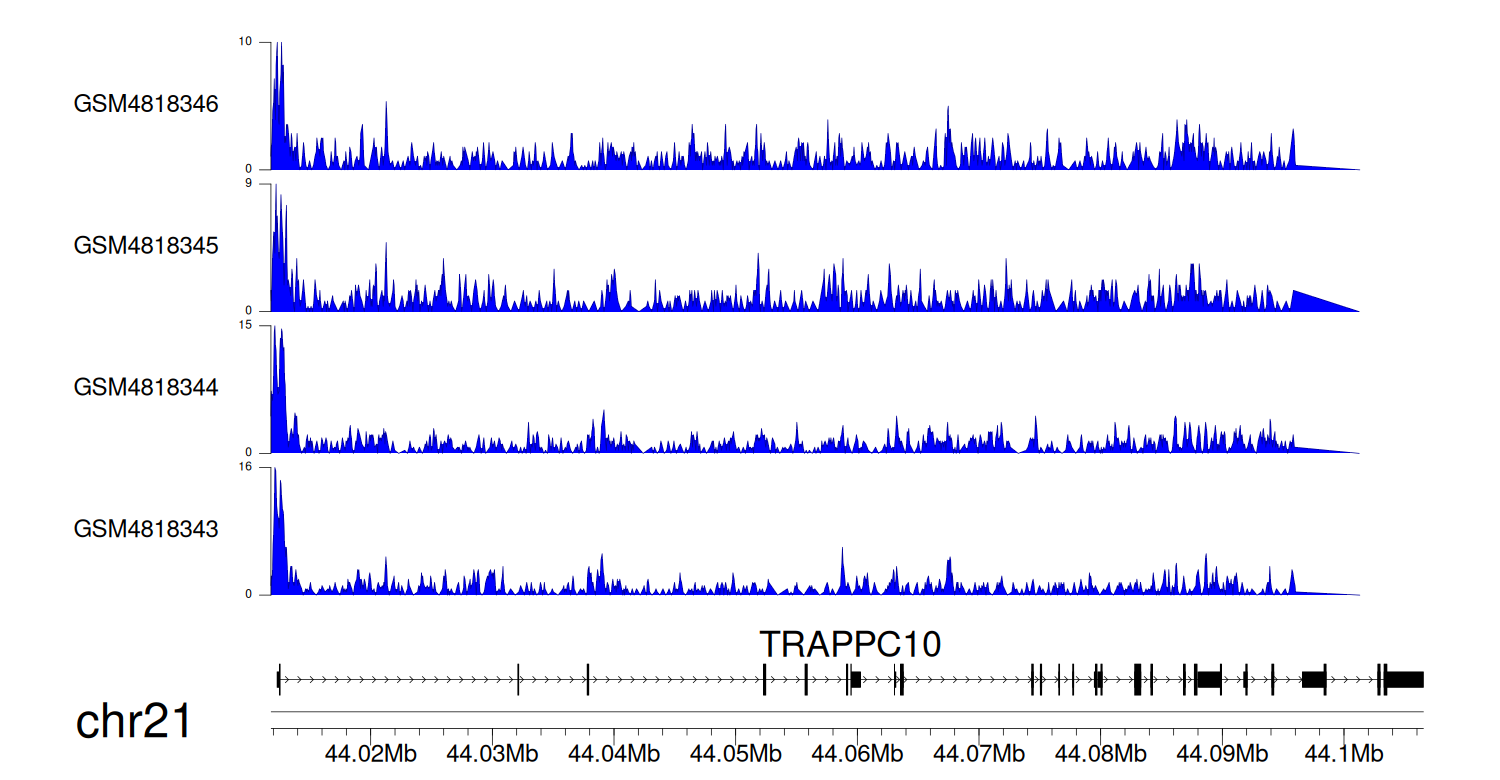Select the 44.04Mb position label
The height and width of the screenshot is (780, 1500).
pos(613,752)
